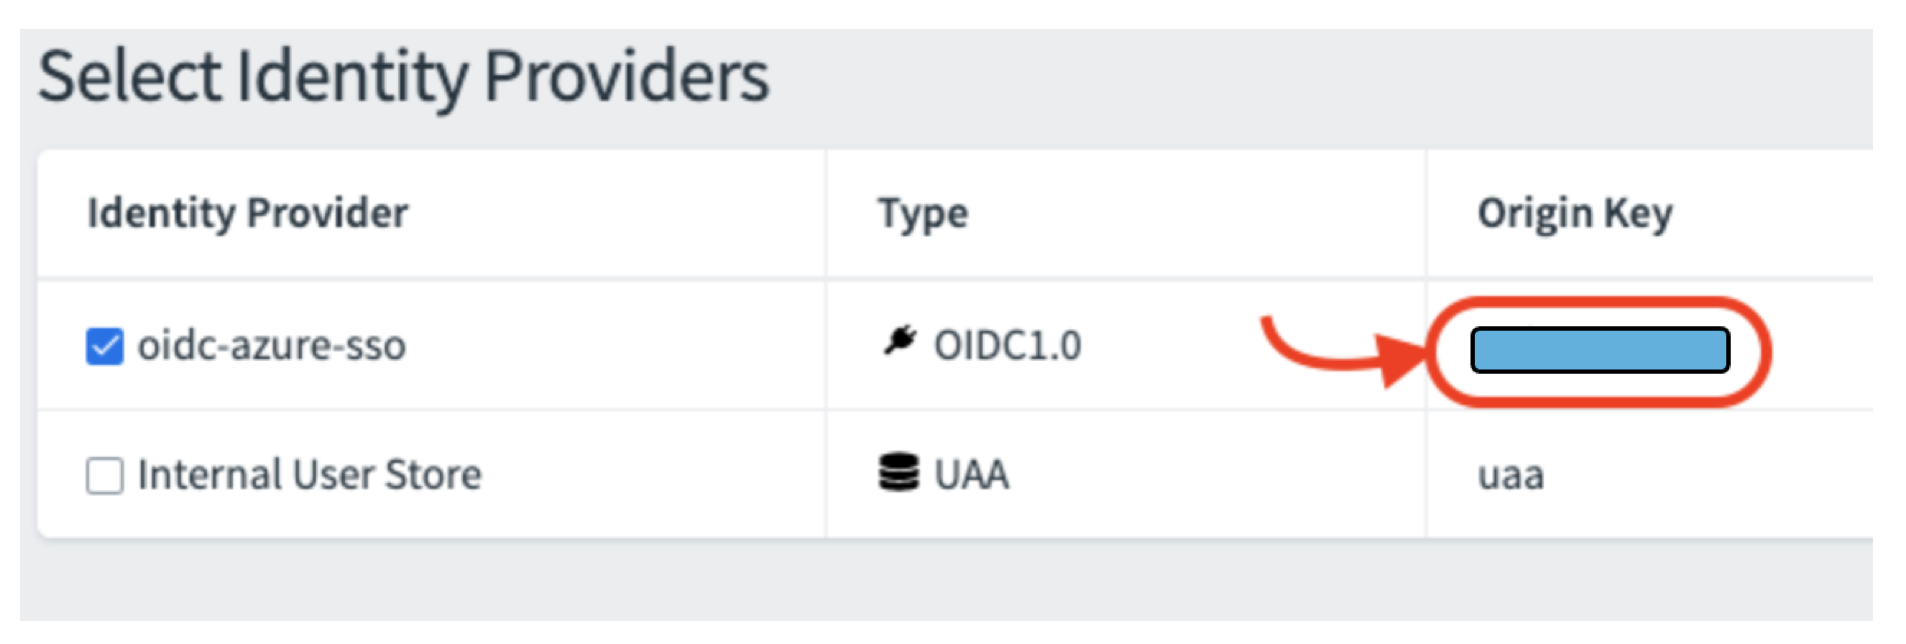Click the uppercase UAA type text
This screenshot has height=644, width=1906.
click(971, 475)
